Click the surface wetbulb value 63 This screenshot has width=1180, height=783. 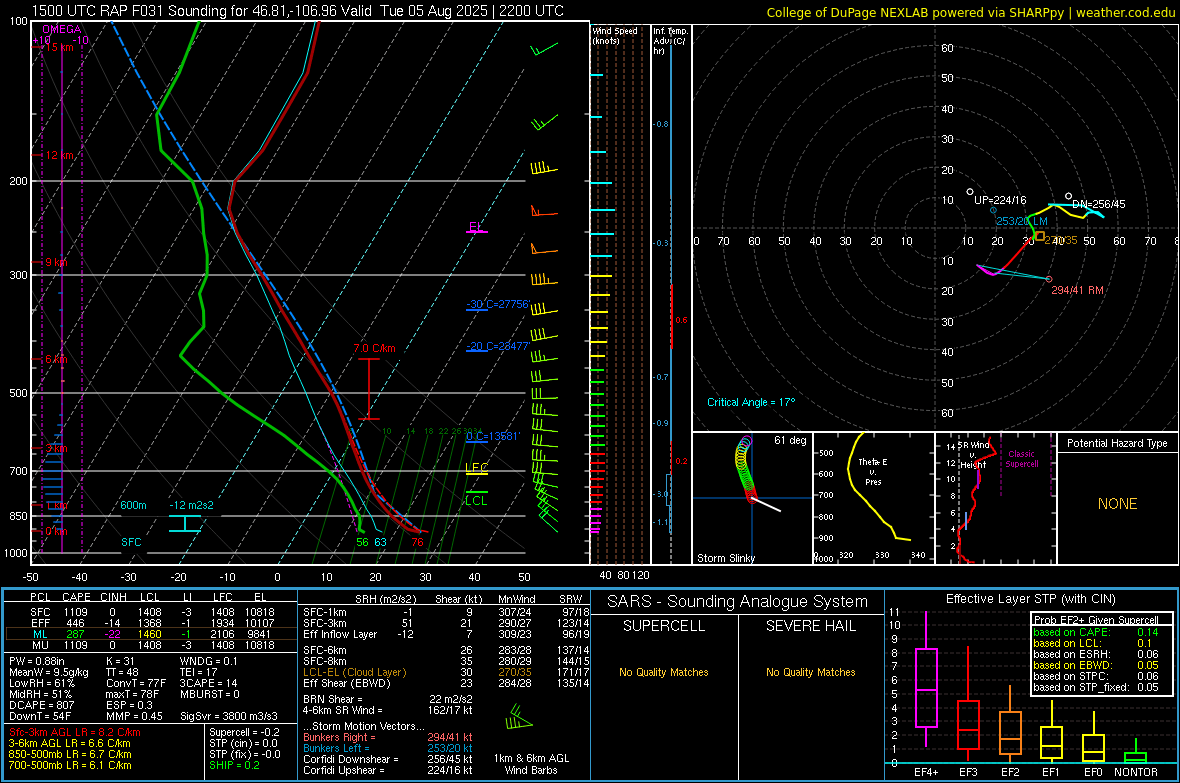380,542
